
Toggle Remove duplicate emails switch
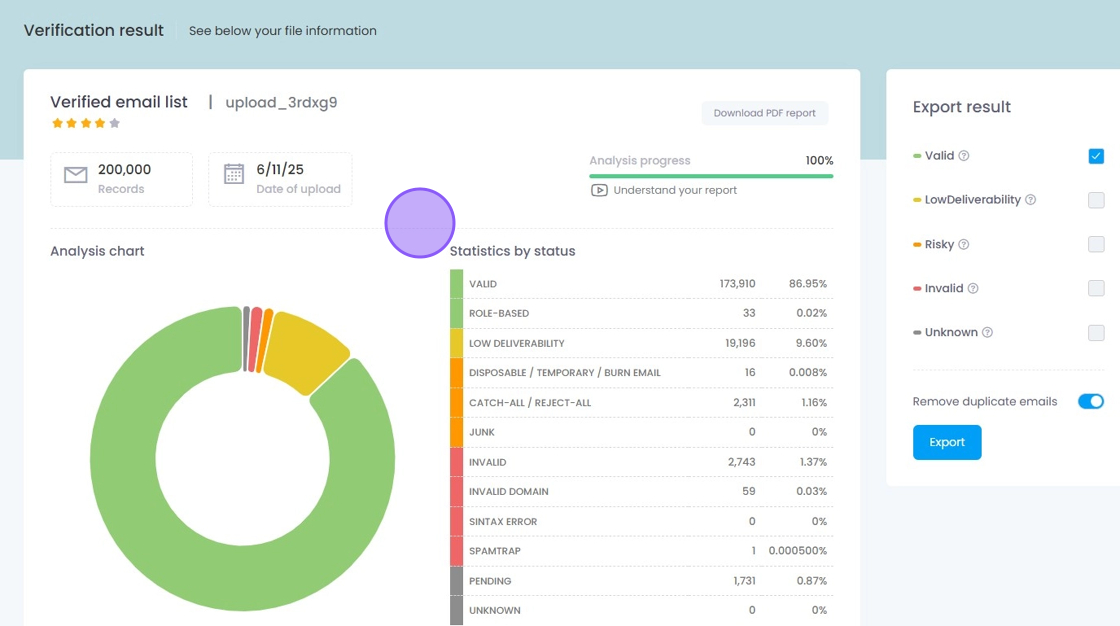1090,401
